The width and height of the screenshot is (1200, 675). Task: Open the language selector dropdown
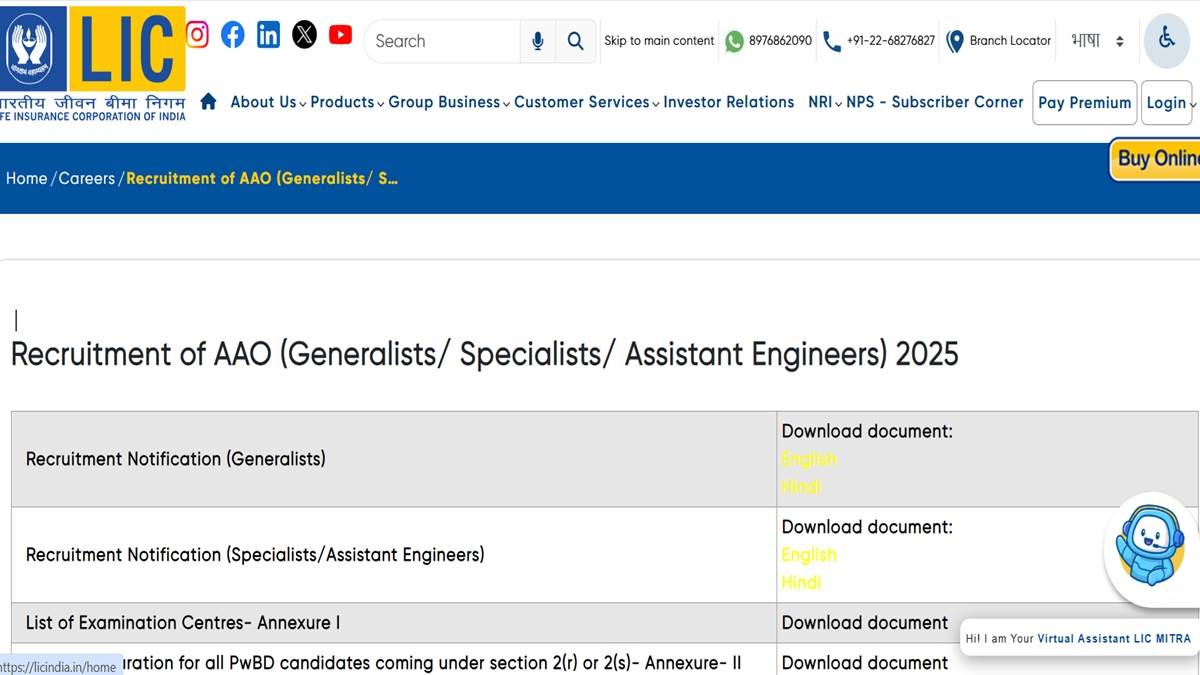[1098, 41]
